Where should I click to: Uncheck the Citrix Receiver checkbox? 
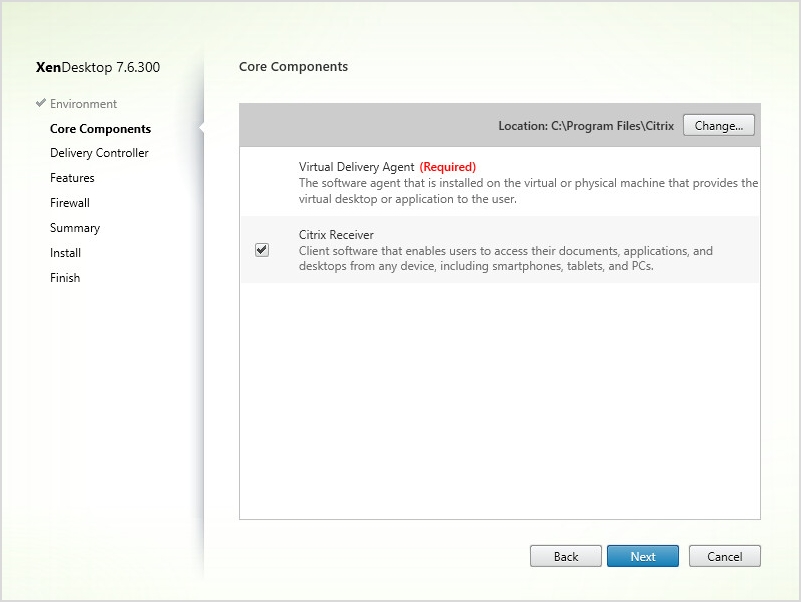tap(262, 250)
